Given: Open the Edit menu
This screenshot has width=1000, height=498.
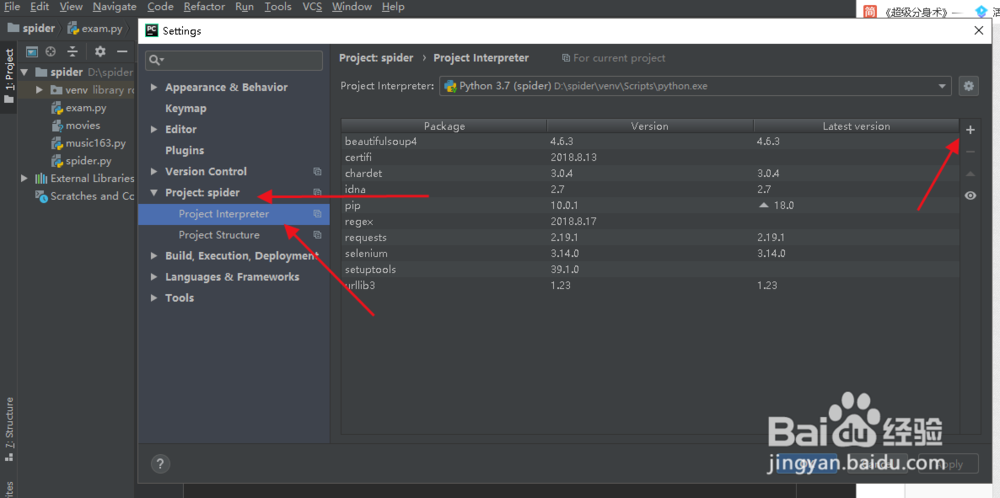Looking at the screenshot, I should tap(40, 7).
